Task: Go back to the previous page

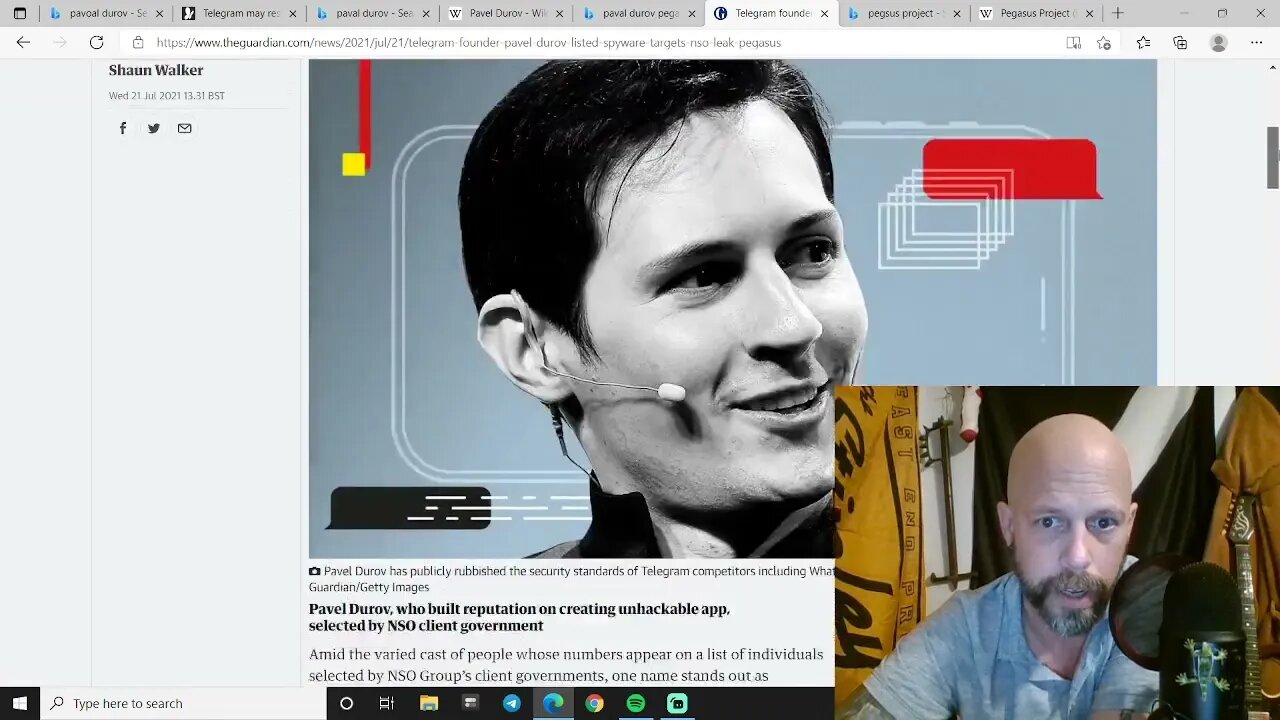Action: pos(23,42)
